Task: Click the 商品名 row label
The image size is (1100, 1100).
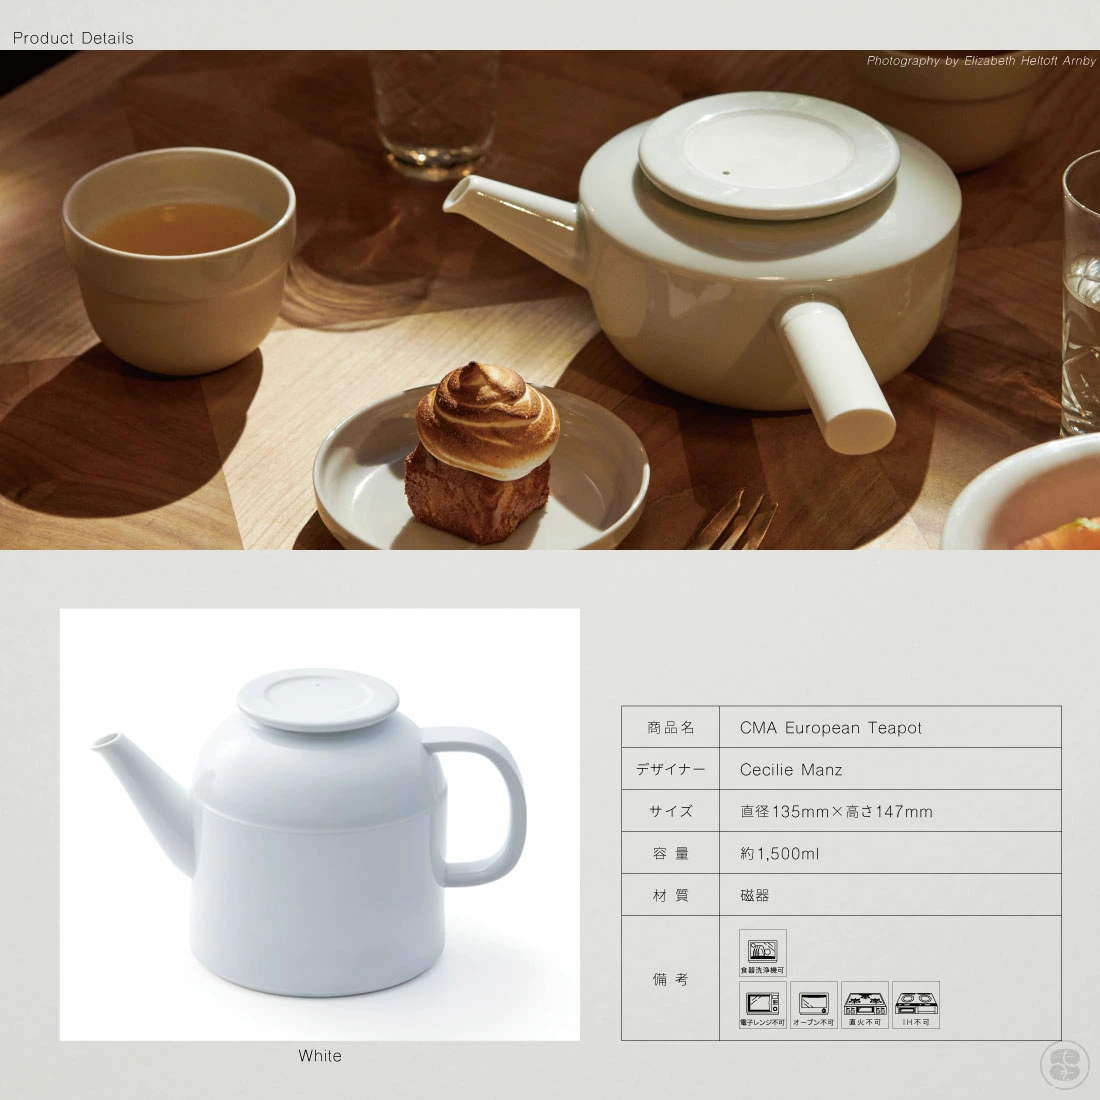Action: click(x=671, y=727)
